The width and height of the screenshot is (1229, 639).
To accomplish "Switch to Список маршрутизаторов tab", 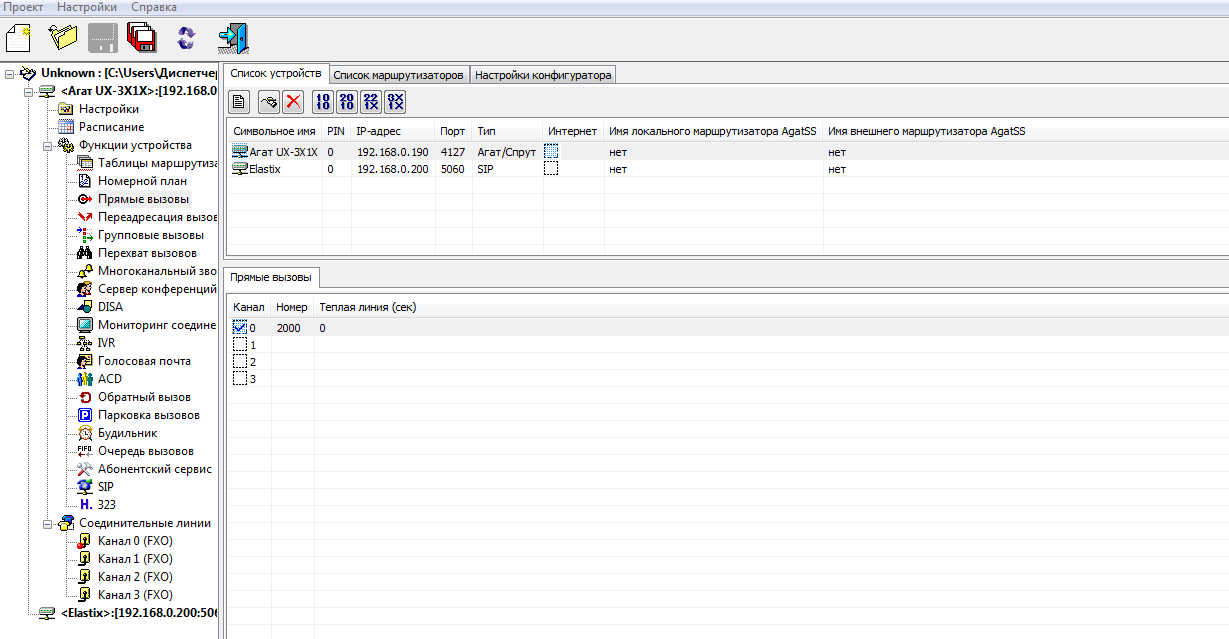I will (x=398, y=75).
